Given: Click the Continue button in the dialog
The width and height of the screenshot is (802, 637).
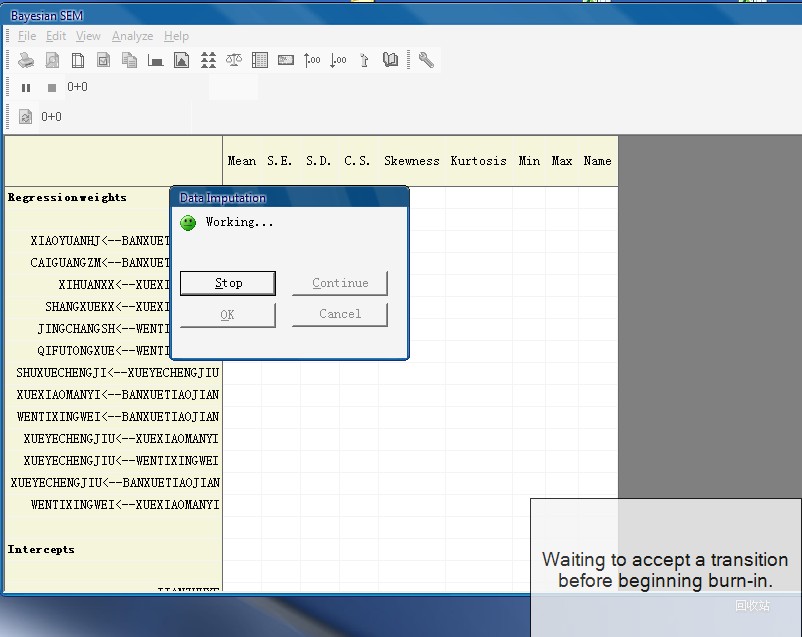Looking at the screenshot, I should tap(340, 283).
